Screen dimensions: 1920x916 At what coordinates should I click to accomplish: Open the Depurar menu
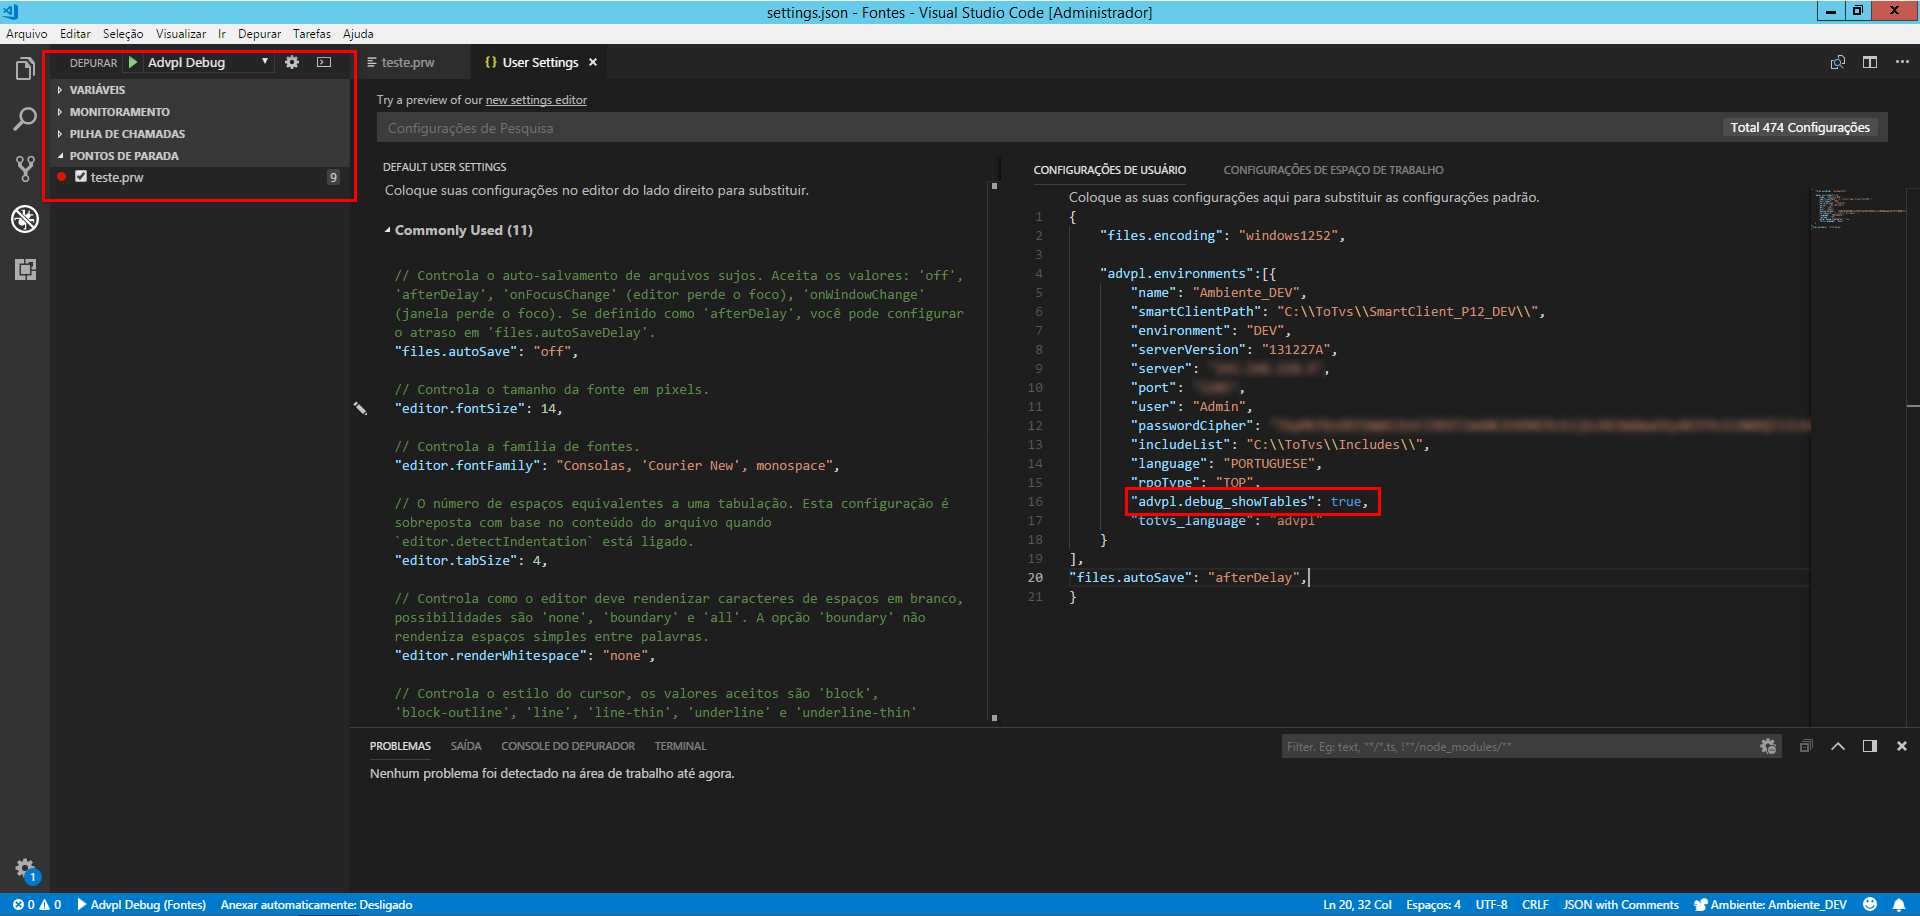259,33
